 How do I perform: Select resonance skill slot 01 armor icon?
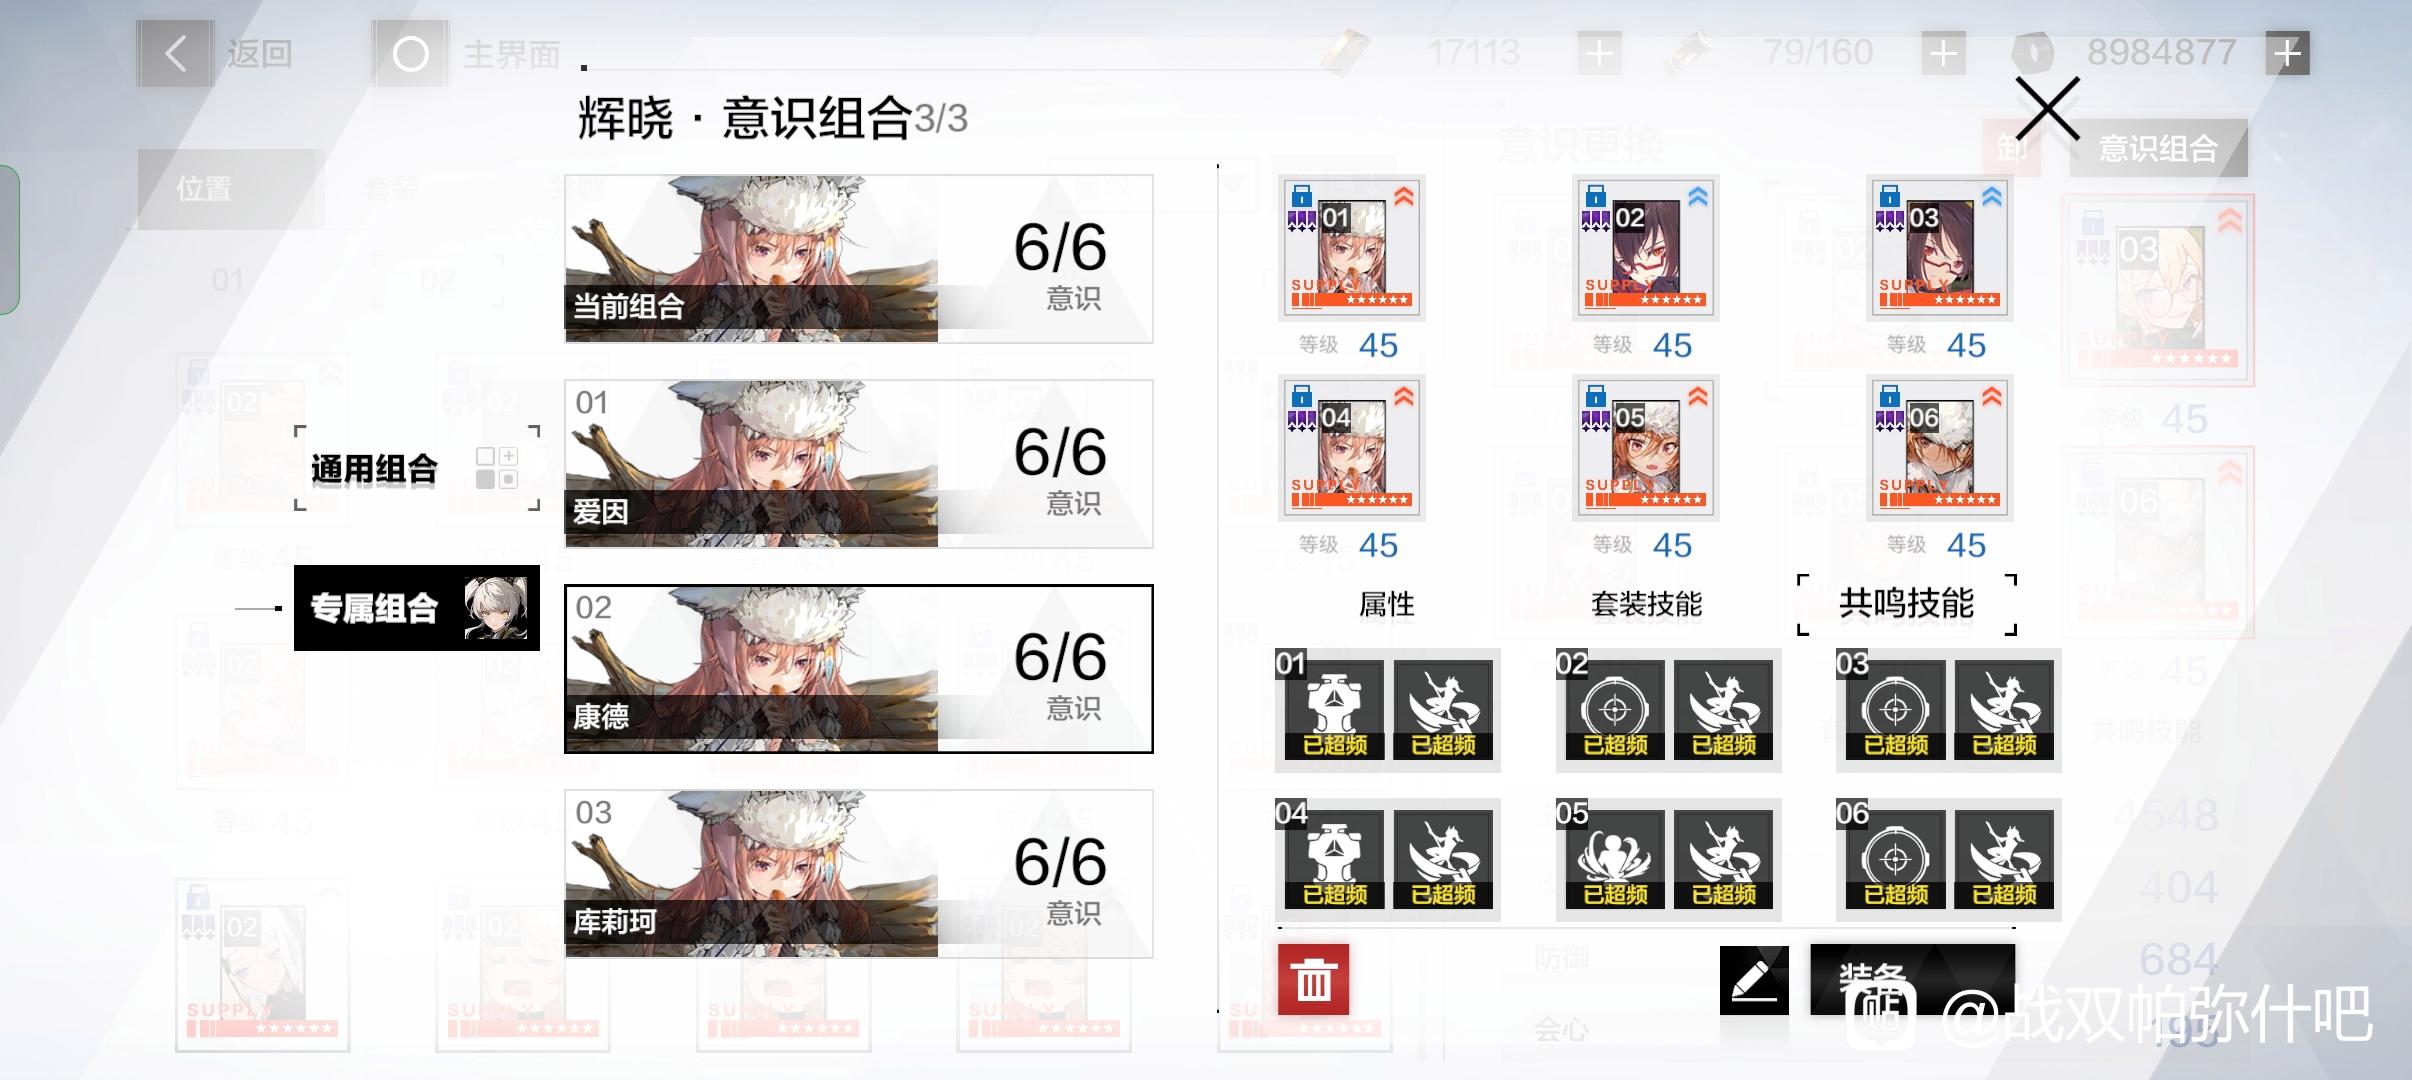[1335, 709]
